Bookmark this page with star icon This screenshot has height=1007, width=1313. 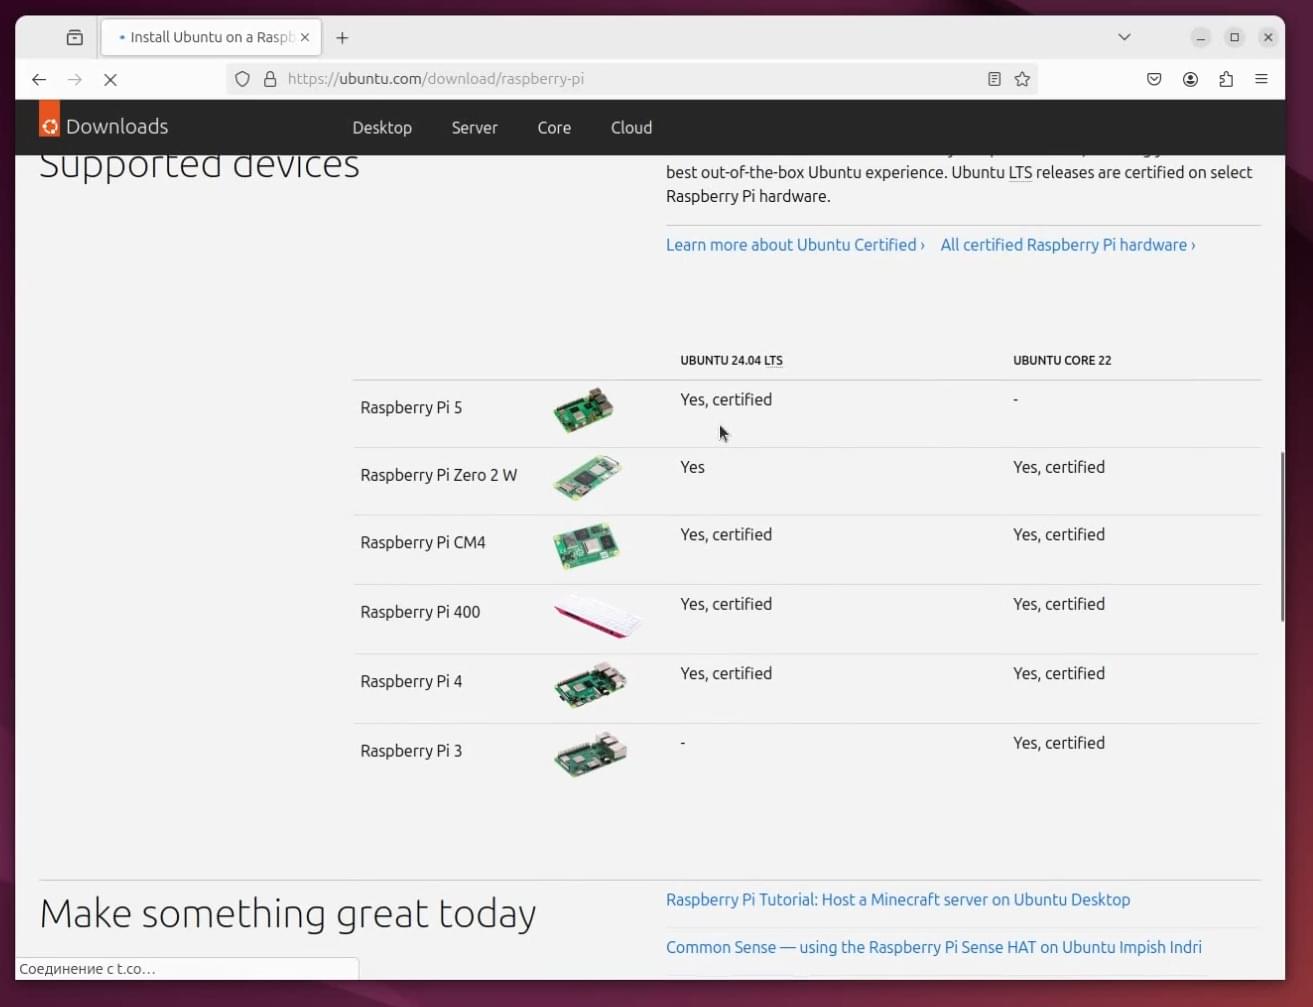click(x=1022, y=79)
